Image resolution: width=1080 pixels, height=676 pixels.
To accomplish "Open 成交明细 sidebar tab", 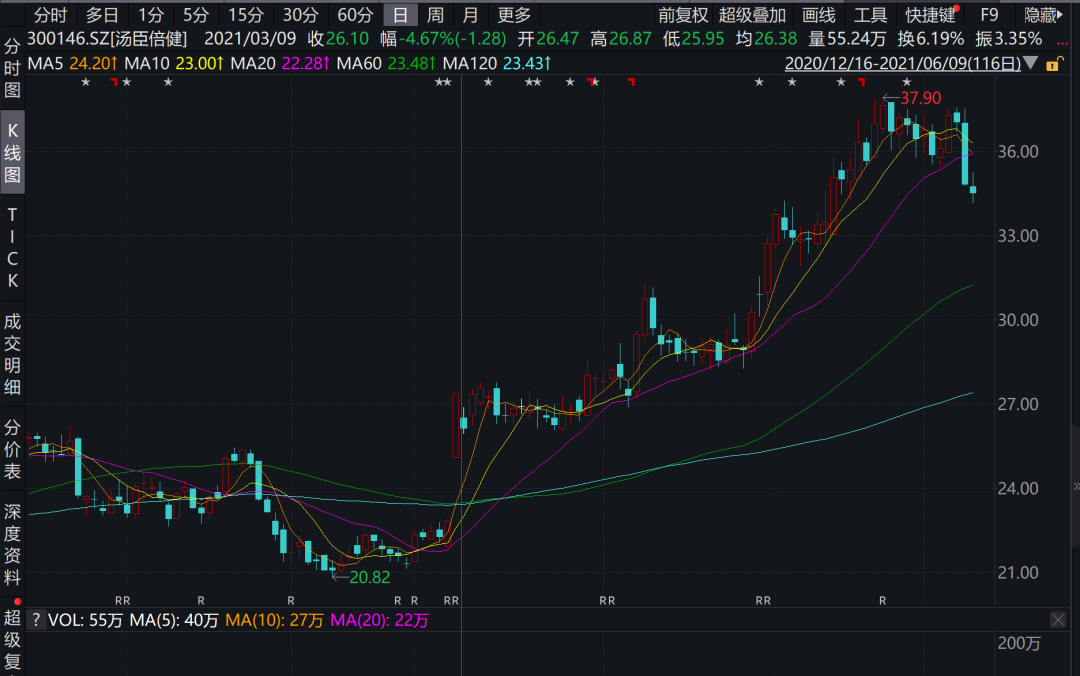I will click(13, 354).
